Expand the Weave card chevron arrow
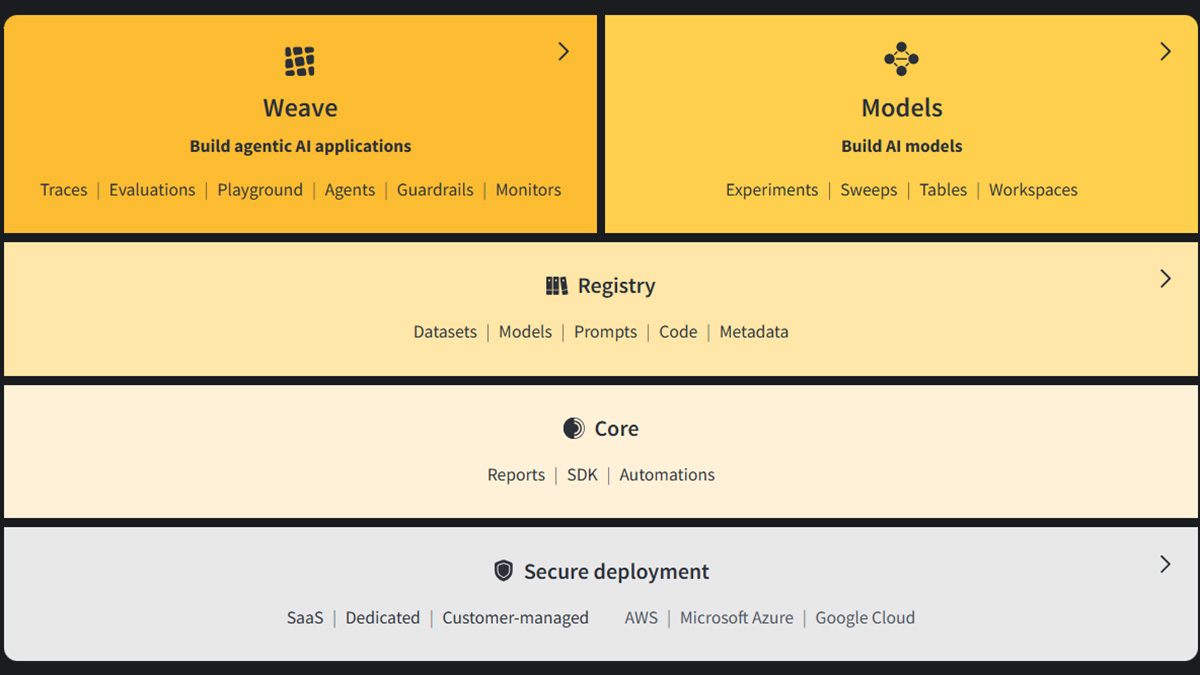Screen dimensions: 1200x675 [x=564, y=52]
